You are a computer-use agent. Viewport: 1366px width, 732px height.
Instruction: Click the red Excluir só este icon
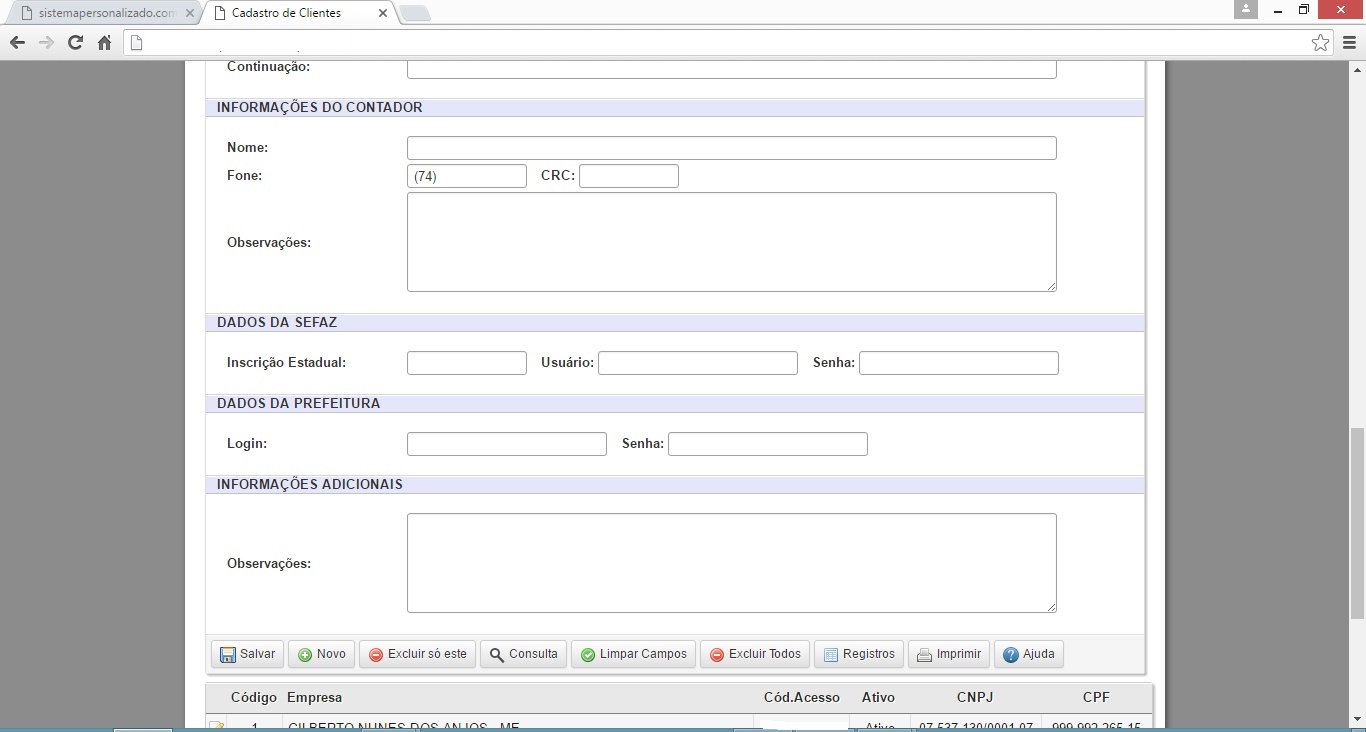(x=376, y=655)
